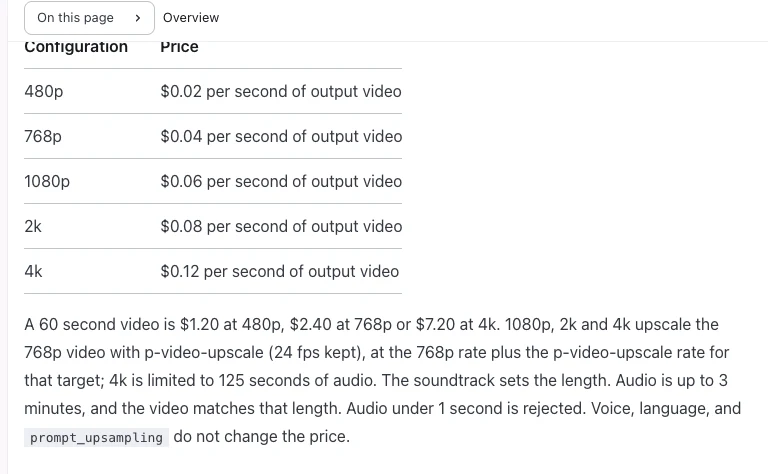The height and width of the screenshot is (474, 768).
Task: Click the Price column header
Action: [x=179, y=47]
